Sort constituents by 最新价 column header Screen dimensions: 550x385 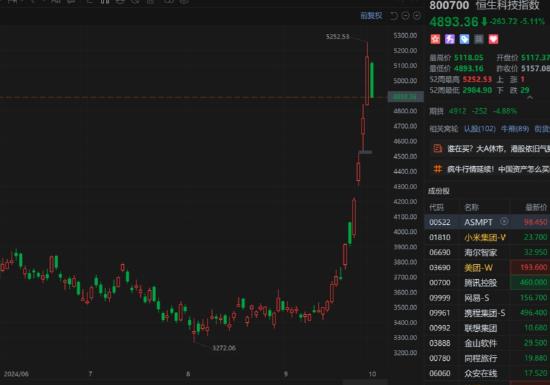(536, 207)
